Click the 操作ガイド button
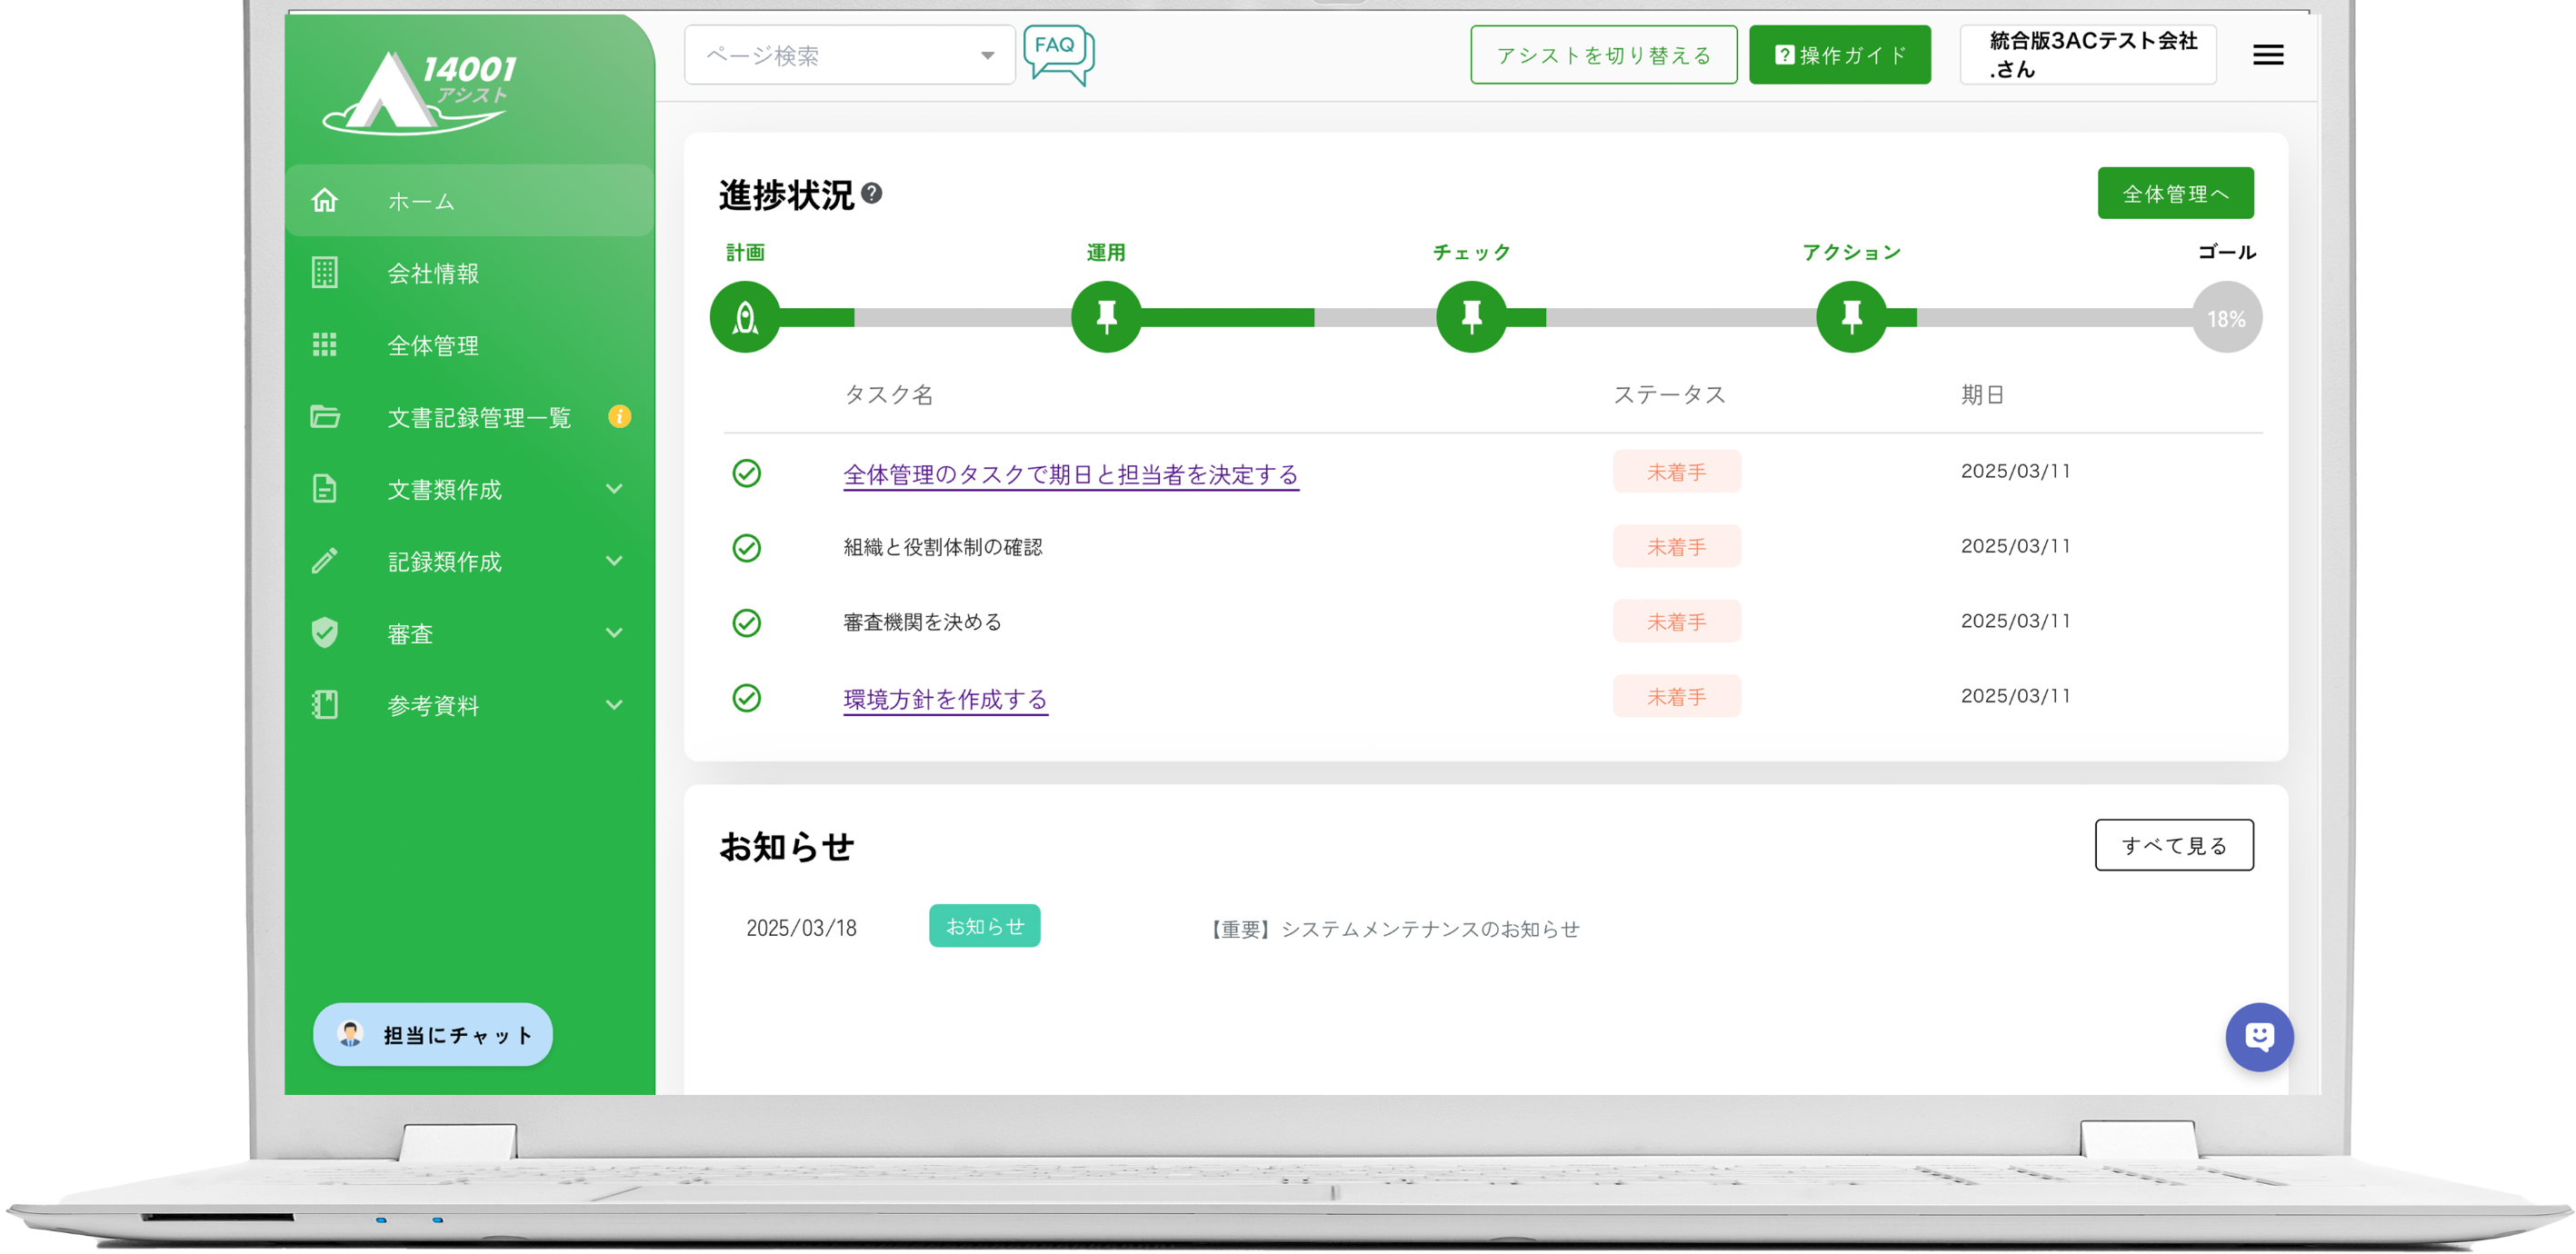 pos(1839,55)
